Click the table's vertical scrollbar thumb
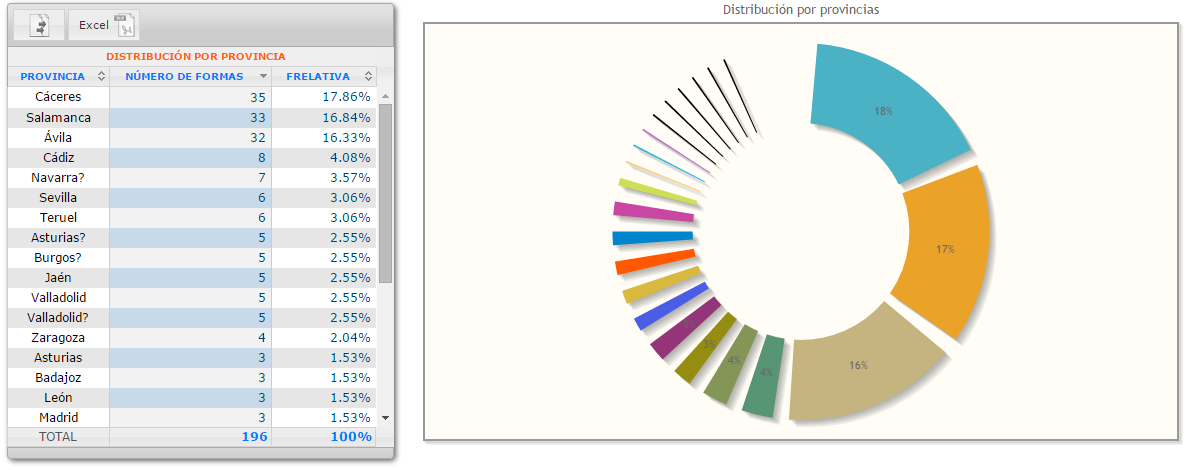The width and height of the screenshot is (1195, 470). (x=385, y=190)
